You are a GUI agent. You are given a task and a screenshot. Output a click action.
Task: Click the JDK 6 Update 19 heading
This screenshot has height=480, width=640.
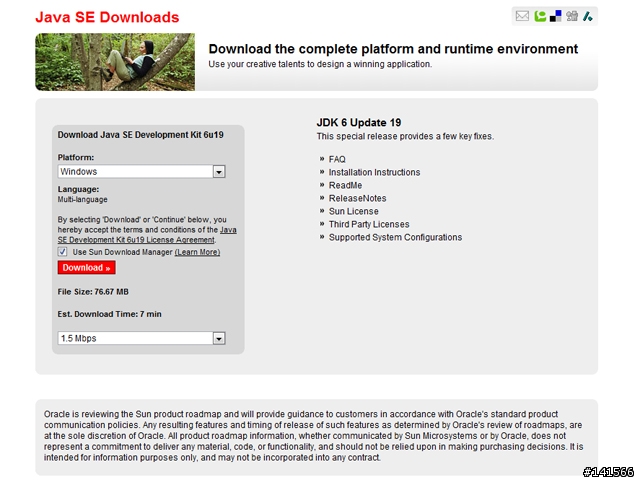tap(359, 122)
